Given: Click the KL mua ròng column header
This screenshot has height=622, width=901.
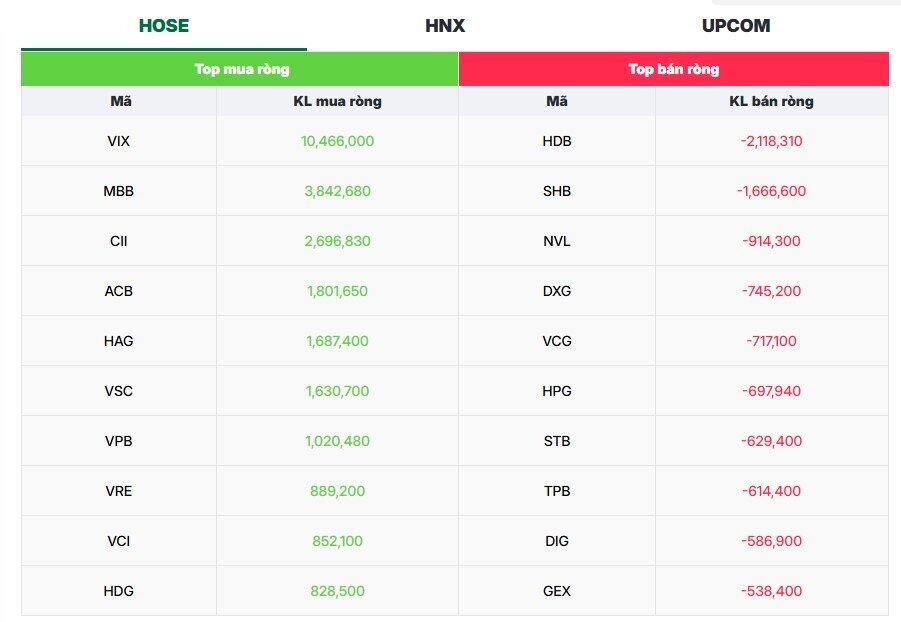Looking at the screenshot, I should (x=337, y=101).
